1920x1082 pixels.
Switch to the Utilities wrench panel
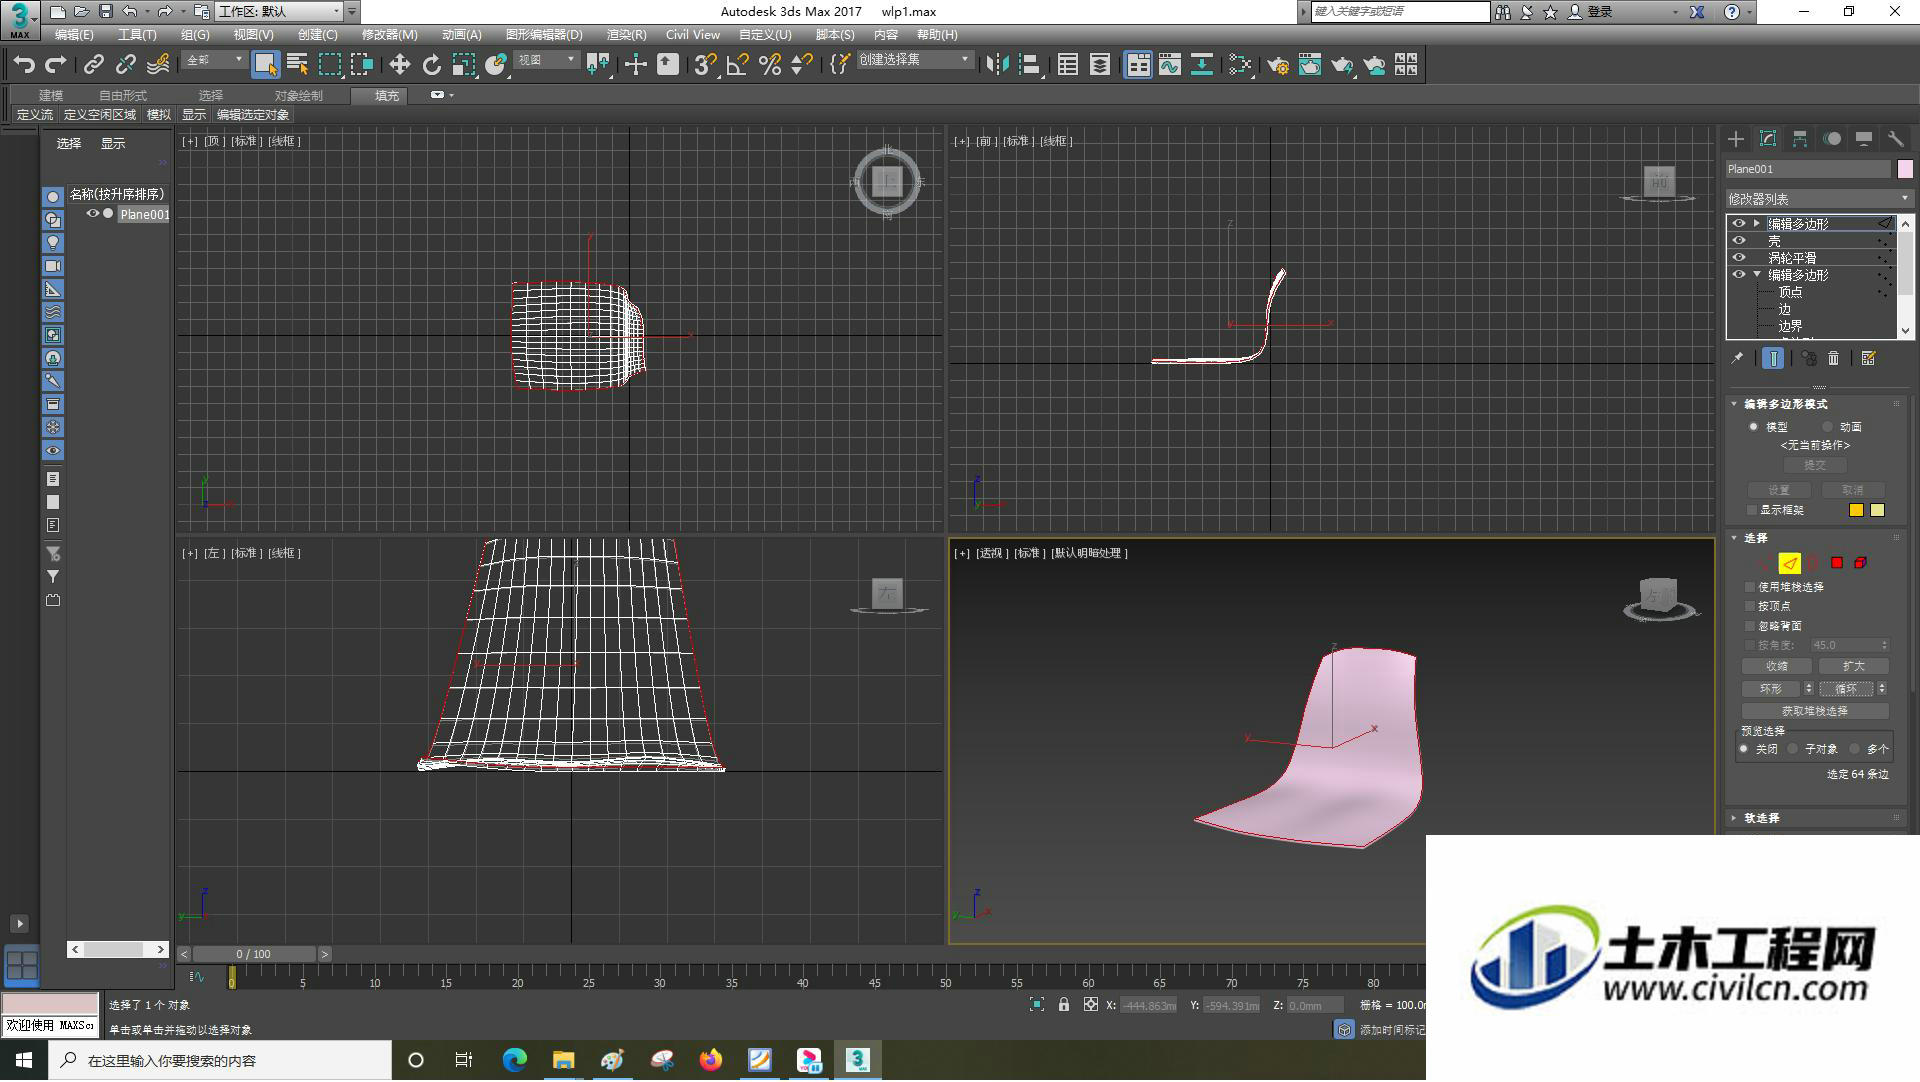tap(1896, 139)
